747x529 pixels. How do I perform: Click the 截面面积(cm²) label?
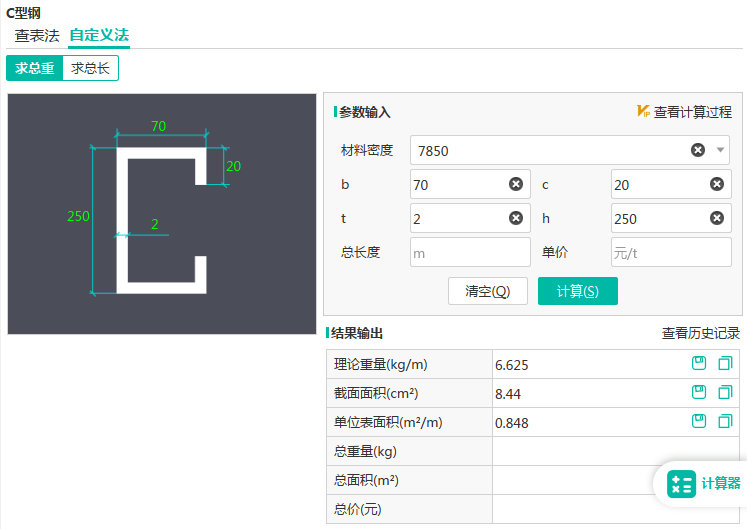pos(376,394)
